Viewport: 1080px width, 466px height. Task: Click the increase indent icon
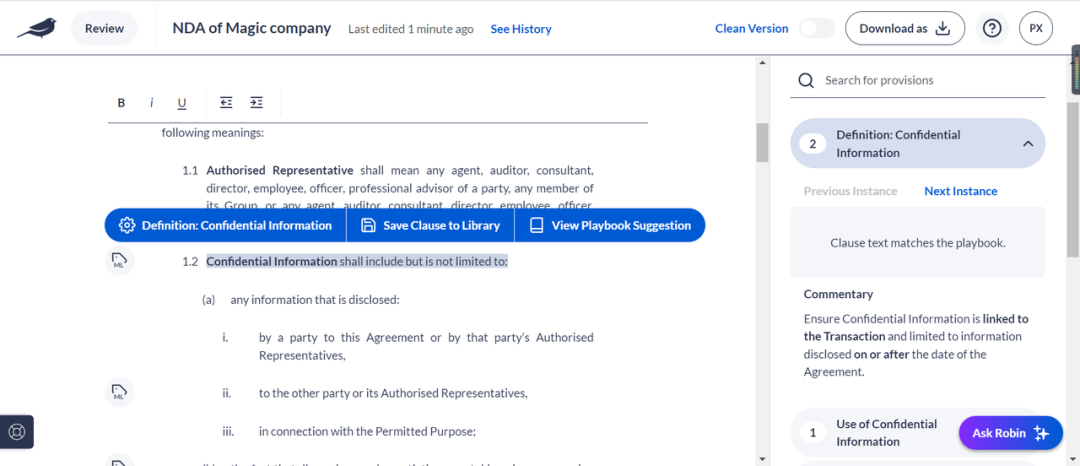tap(256, 103)
